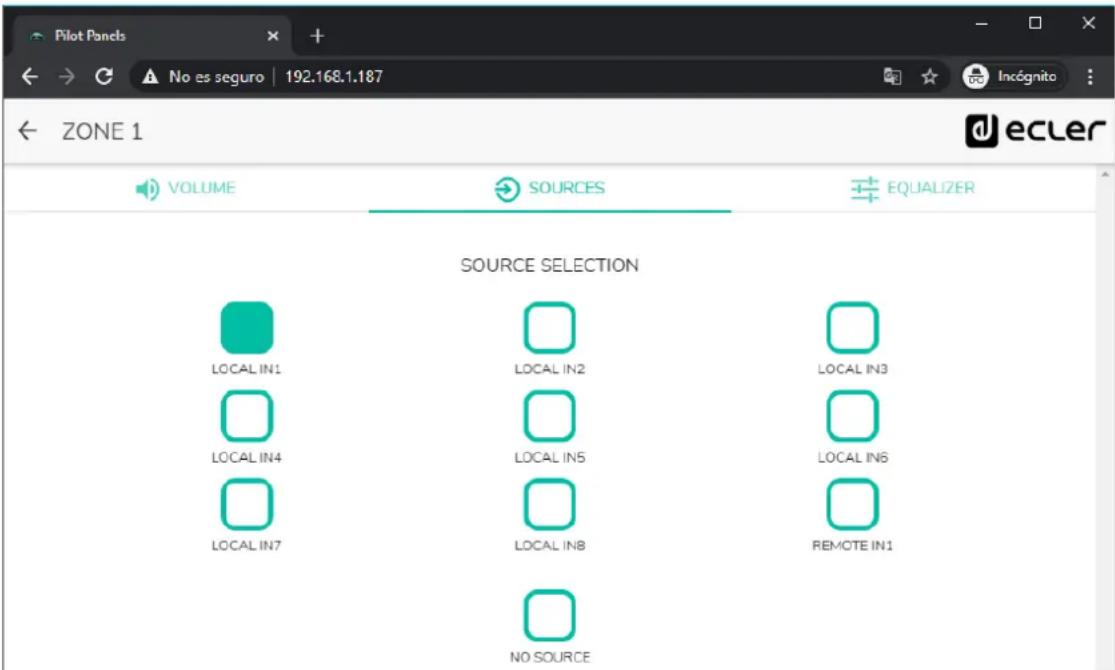Screen dimensions: 1115x670
Task: Click address bar URL 192.168.1.187
Action: click(x=334, y=76)
